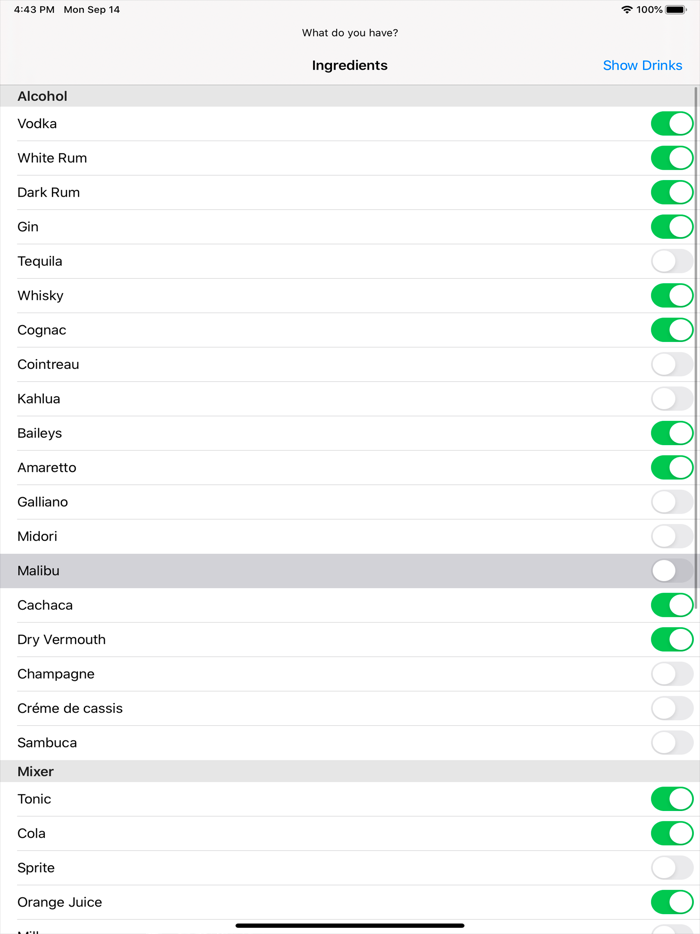This screenshot has width=700, height=934.
Task: Tap the Show Drinks link
Action: pos(643,65)
